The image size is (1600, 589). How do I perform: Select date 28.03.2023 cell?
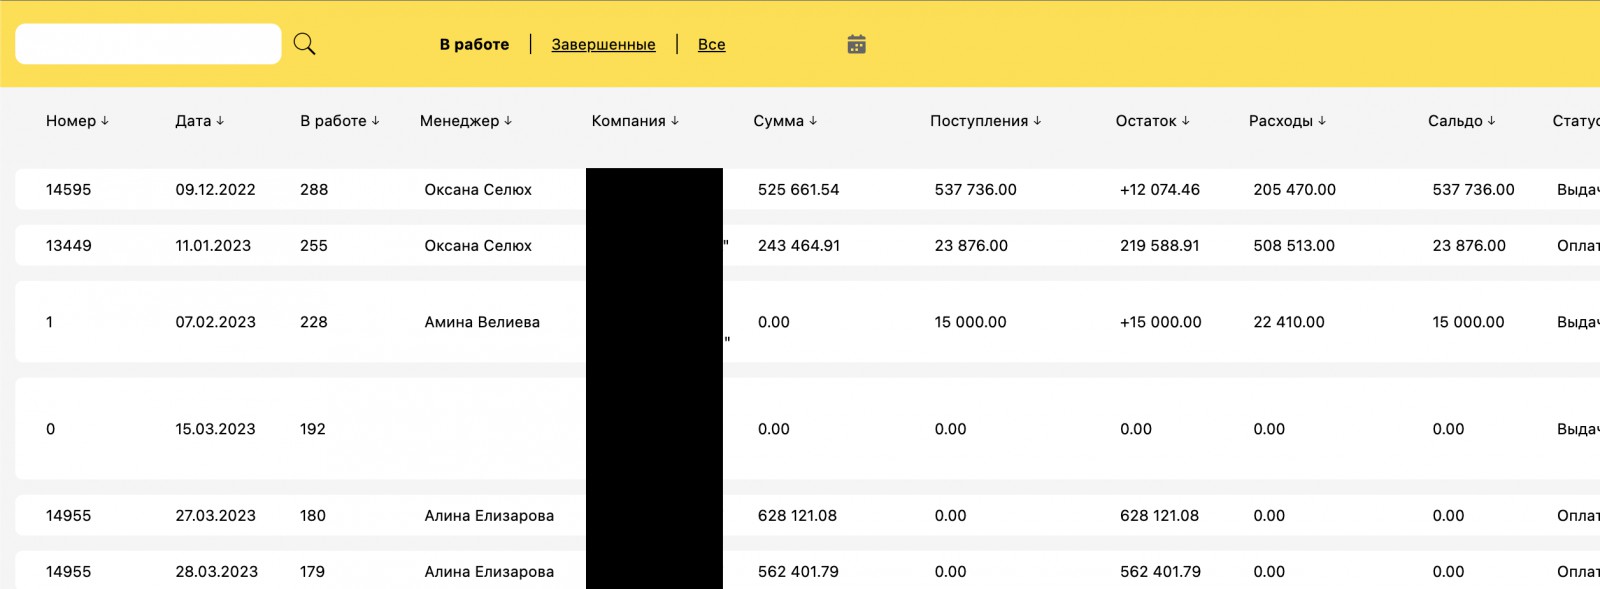click(217, 572)
